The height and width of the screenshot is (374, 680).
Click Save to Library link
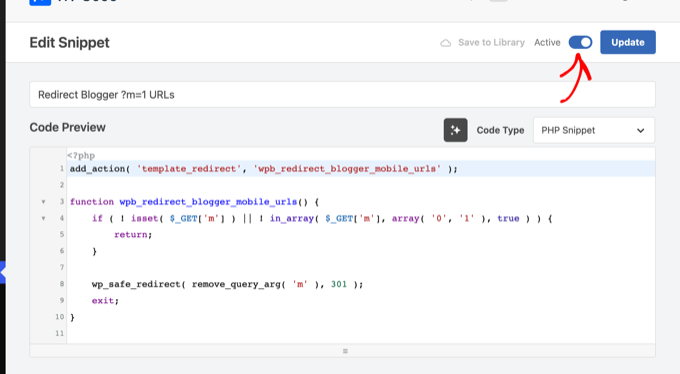click(x=491, y=43)
